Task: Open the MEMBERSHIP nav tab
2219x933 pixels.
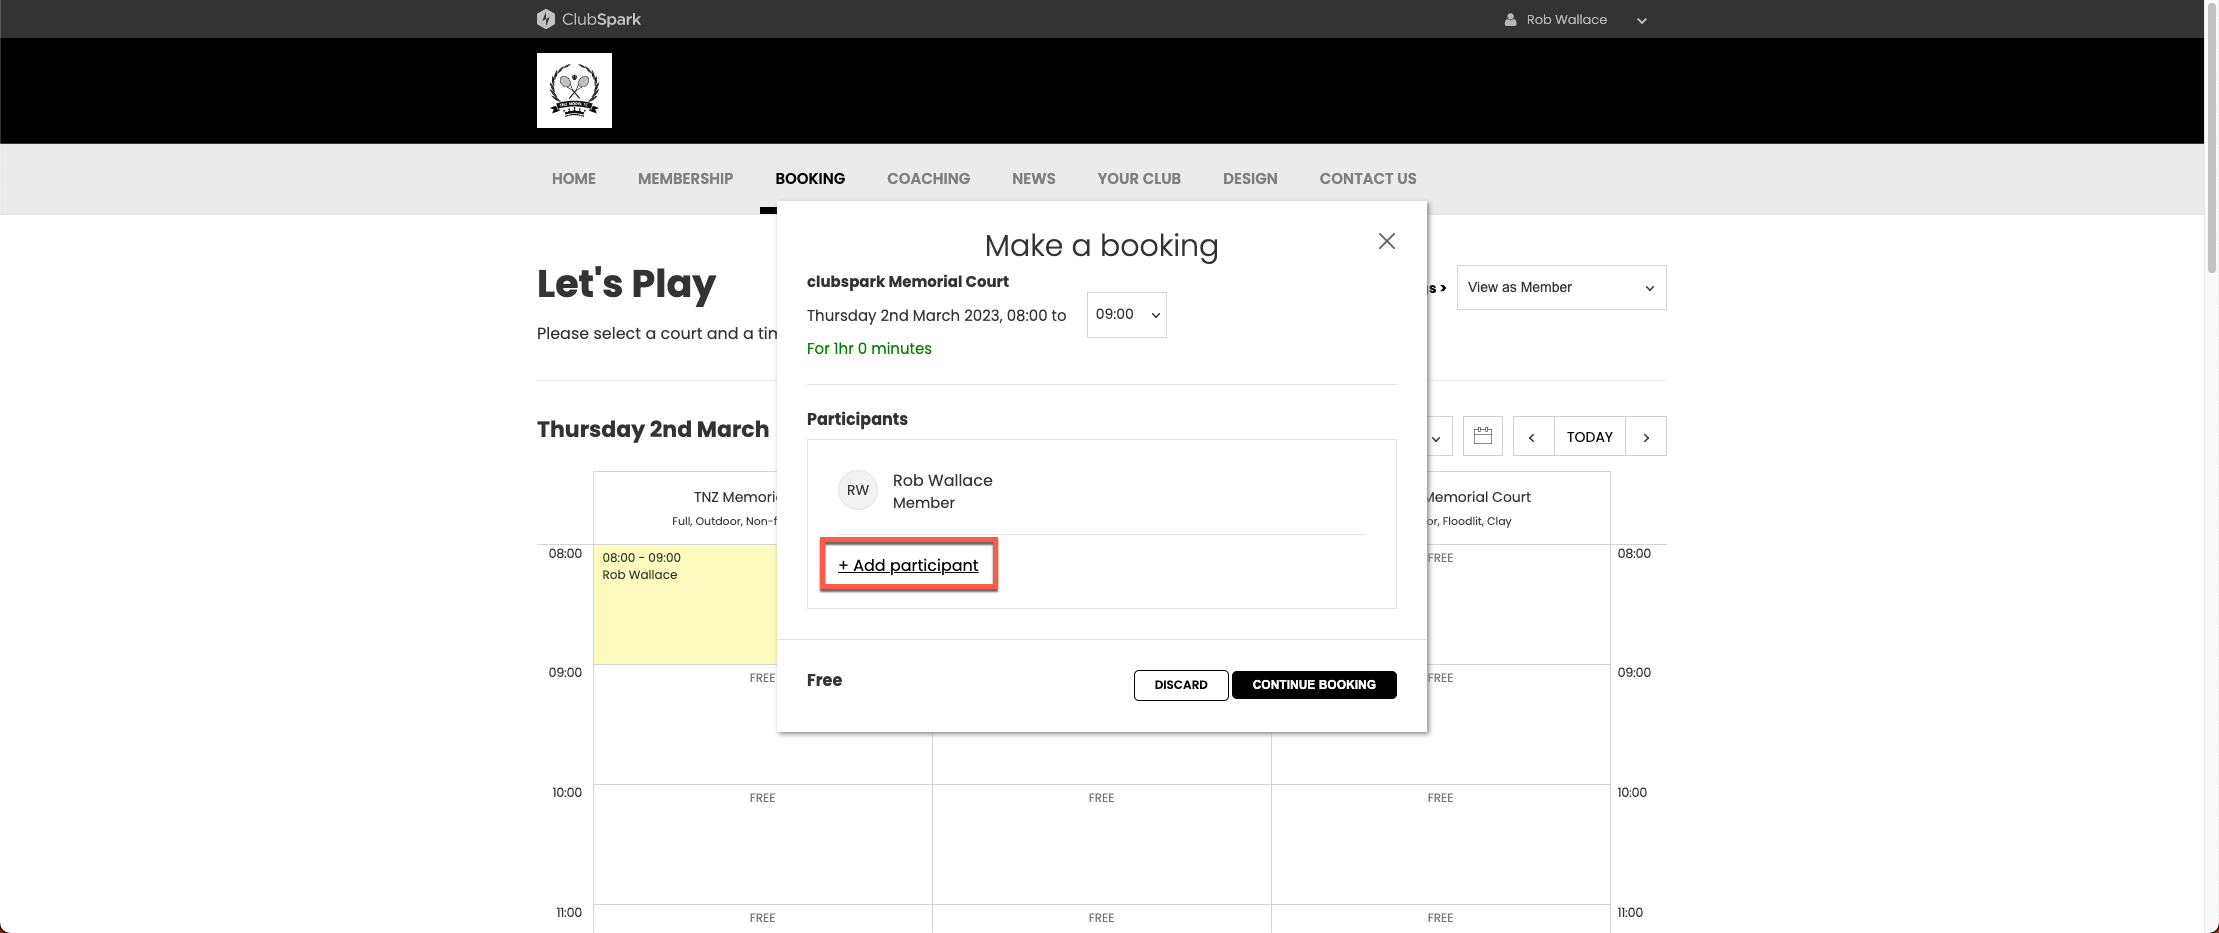Action: pyautogui.click(x=686, y=179)
